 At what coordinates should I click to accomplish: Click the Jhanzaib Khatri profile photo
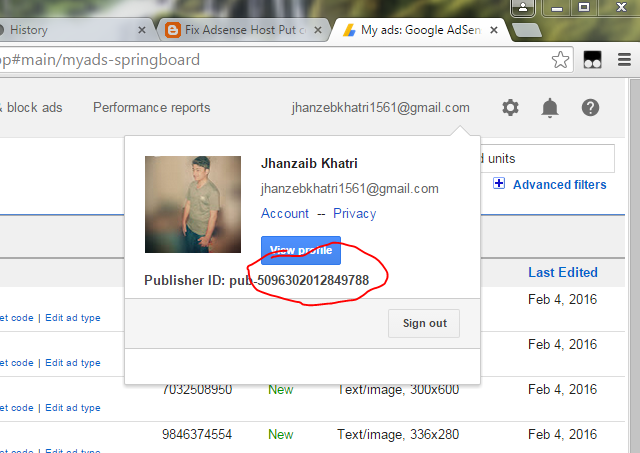[193, 204]
